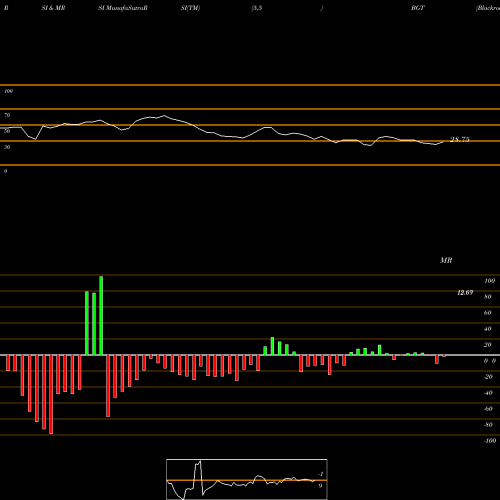Click the tallest green histogram bar
This screenshot has height=500, width=500.
[x=101, y=315]
